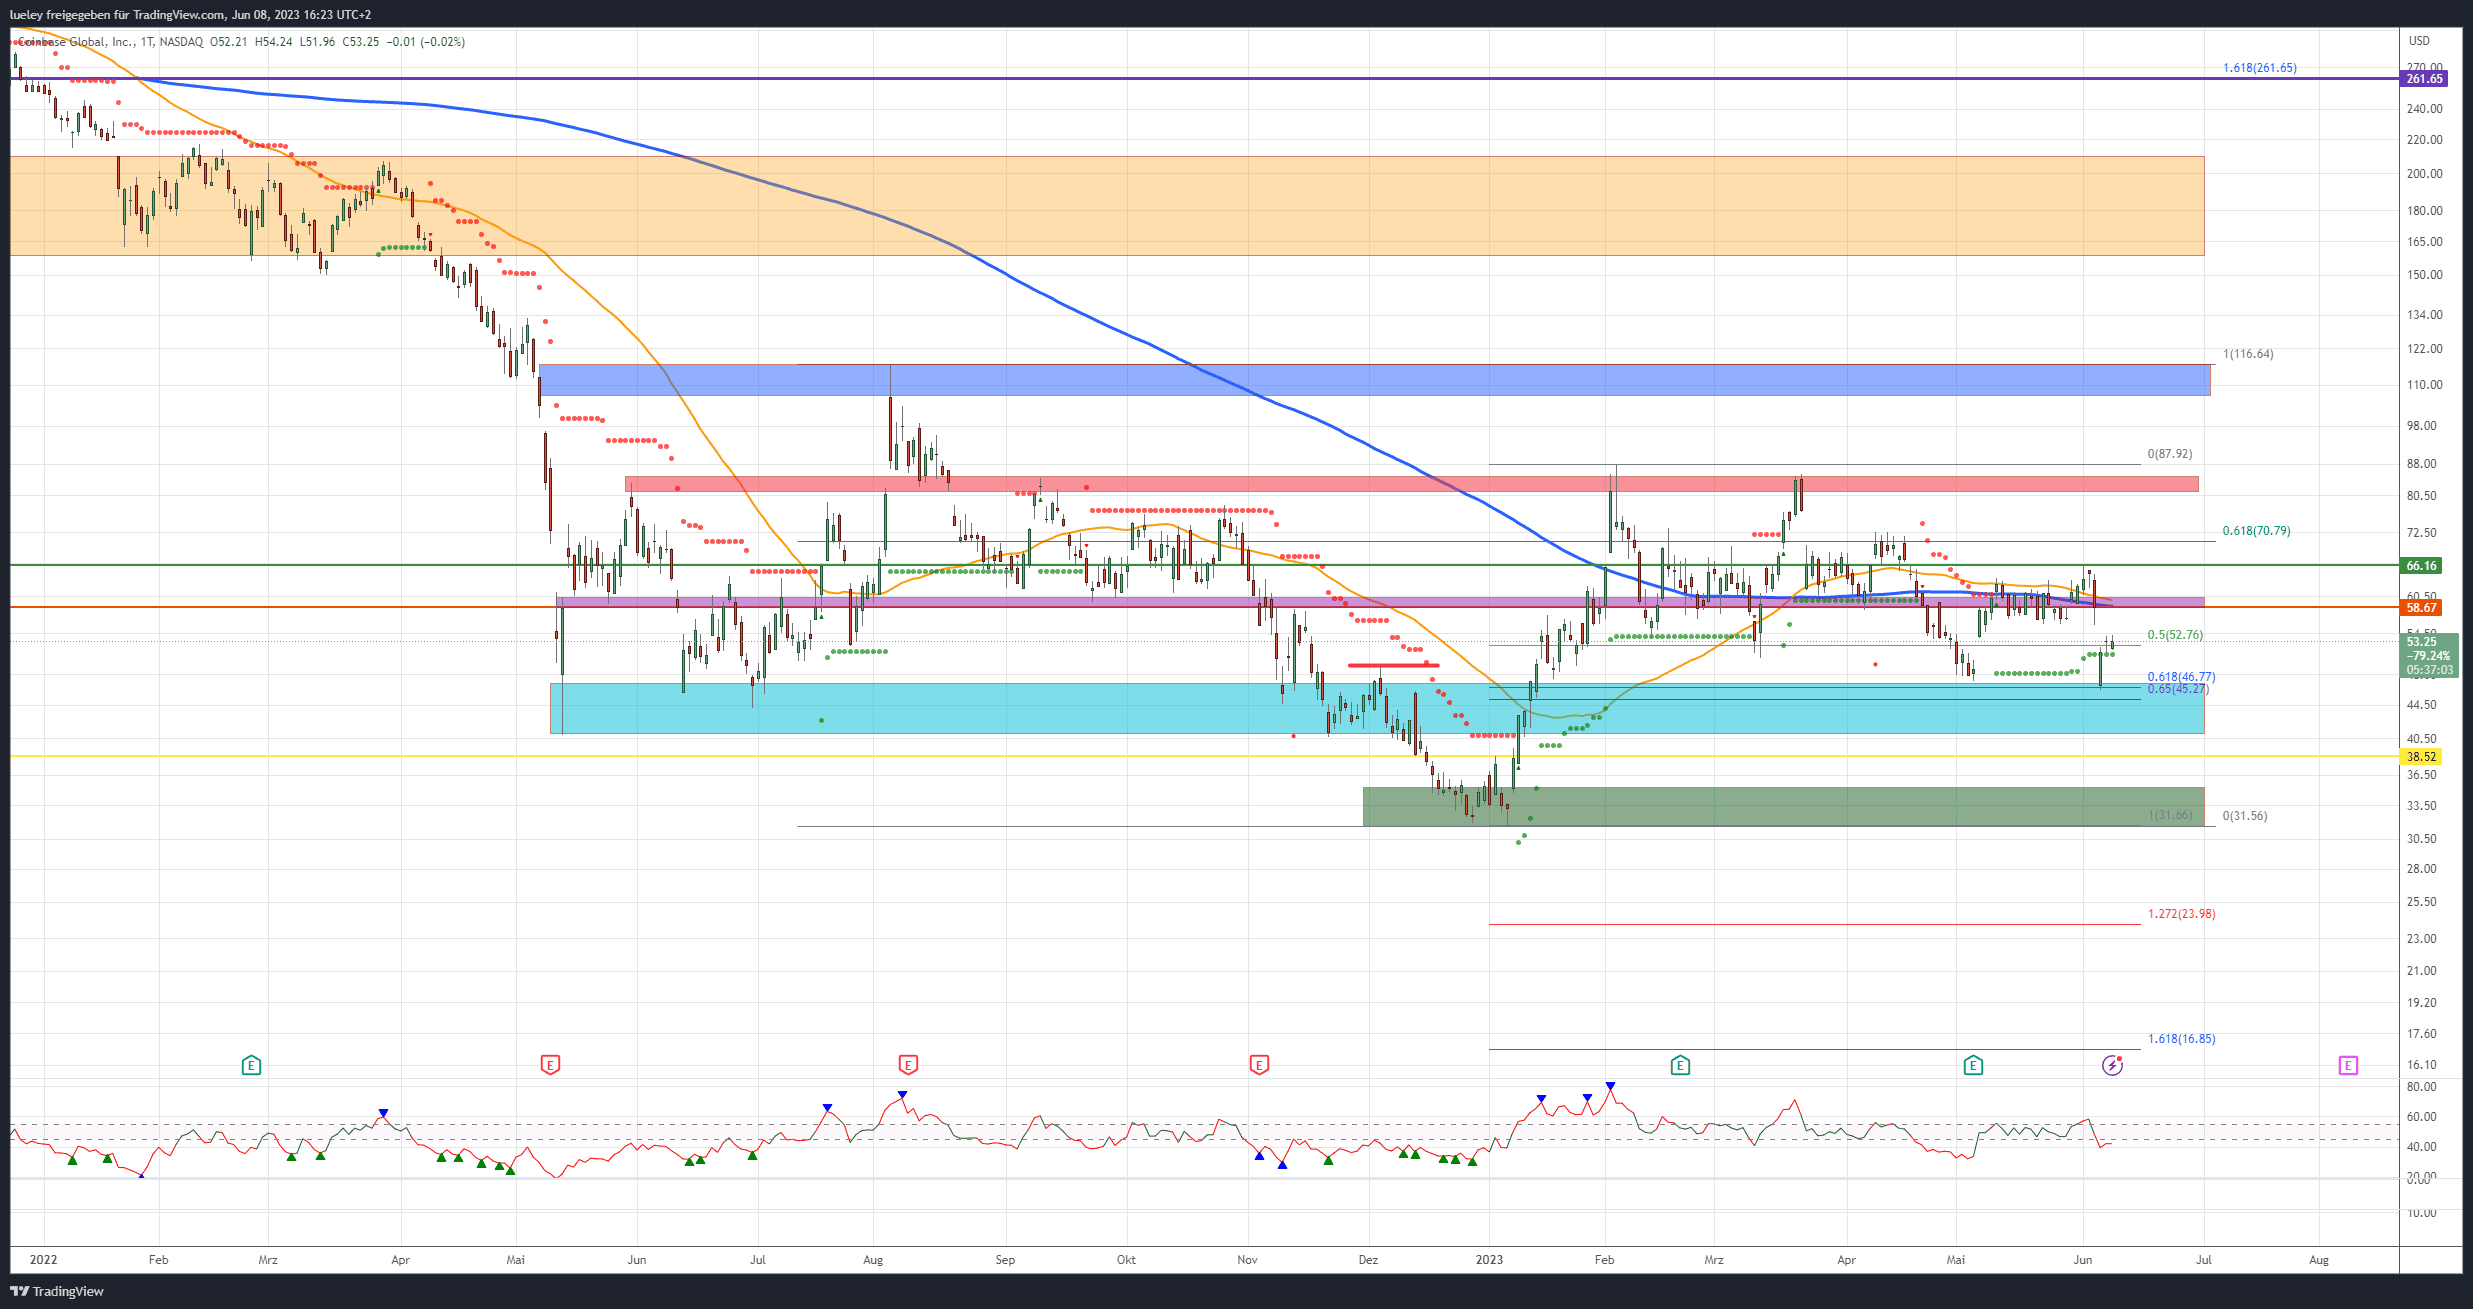Click the Dez label on time axis
The image size is (2473, 1309).
1368,1260
